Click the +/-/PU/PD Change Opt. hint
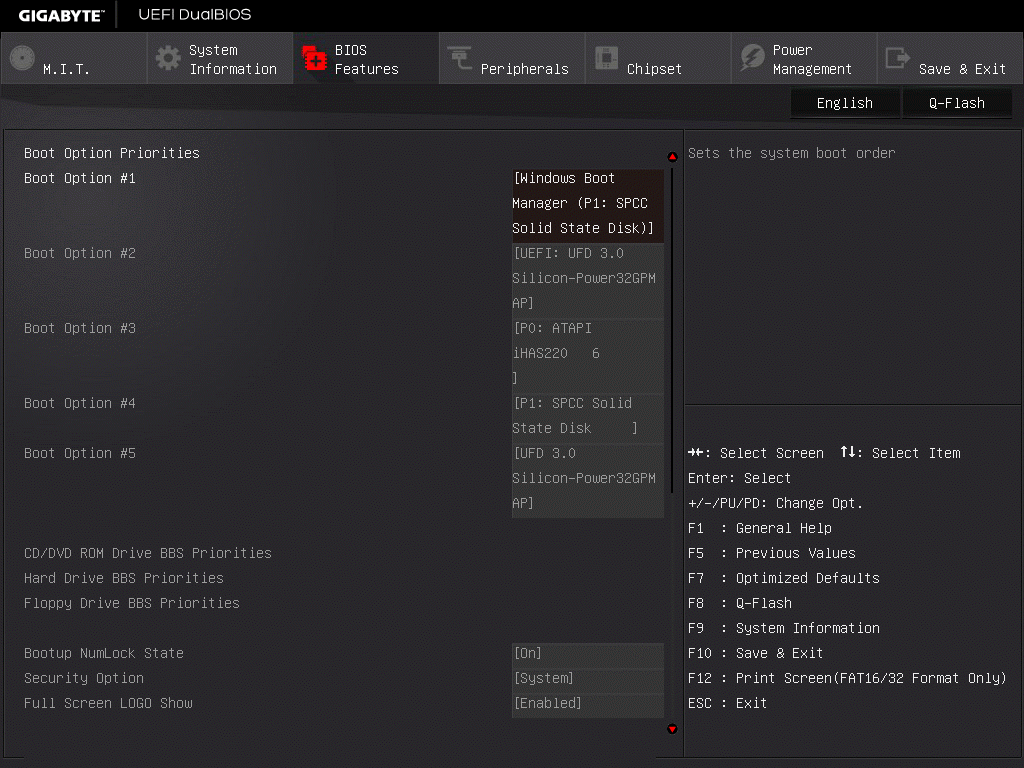The height and width of the screenshot is (768, 1024). pyautogui.click(x=775, y=504)
